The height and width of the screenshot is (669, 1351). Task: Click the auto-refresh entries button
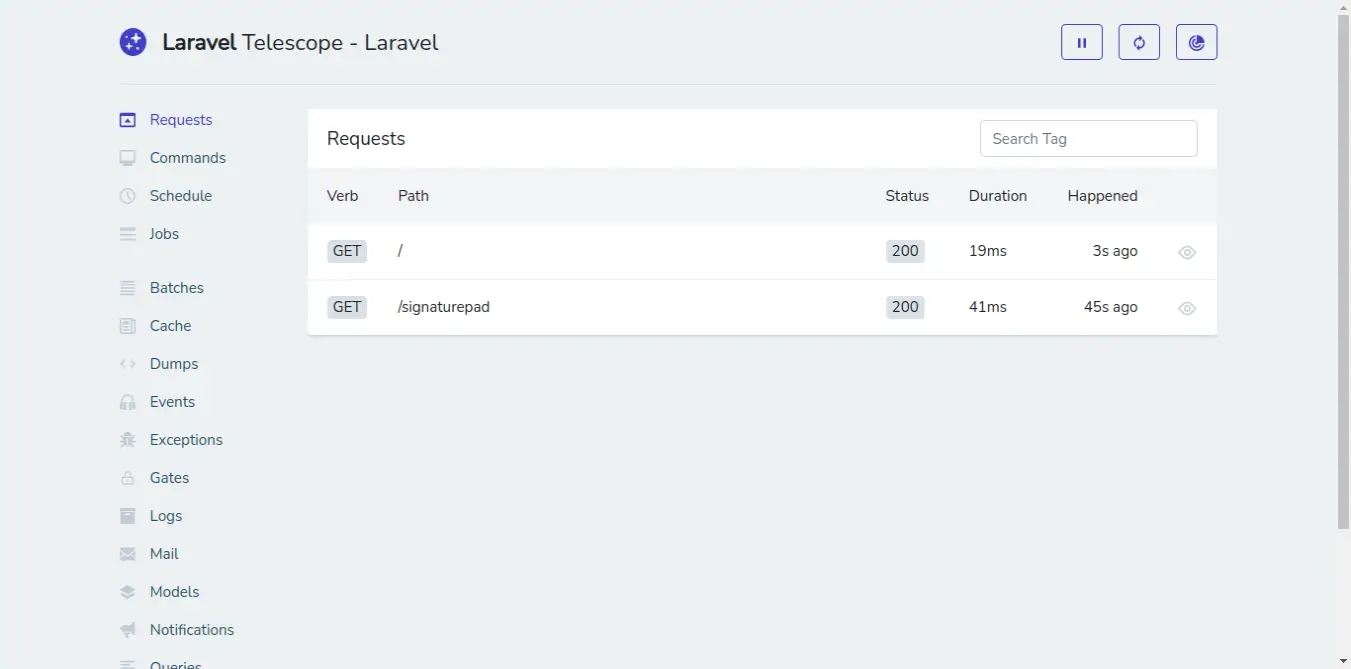pyautogui.click(x=1139, y=43)
